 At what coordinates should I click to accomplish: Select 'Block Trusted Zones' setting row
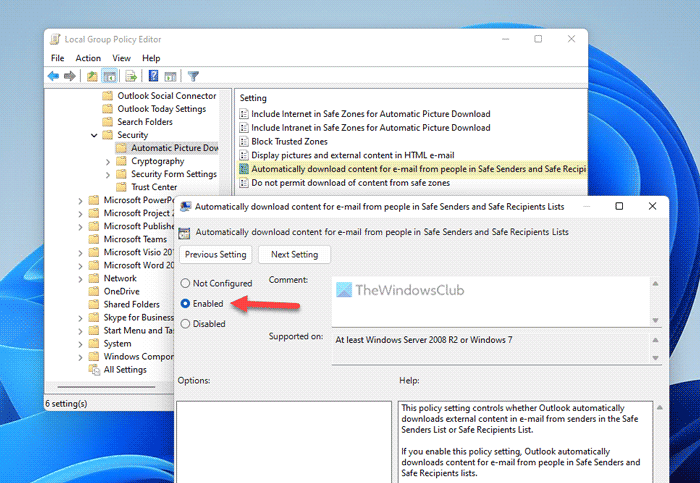click(x=289, y=142)
